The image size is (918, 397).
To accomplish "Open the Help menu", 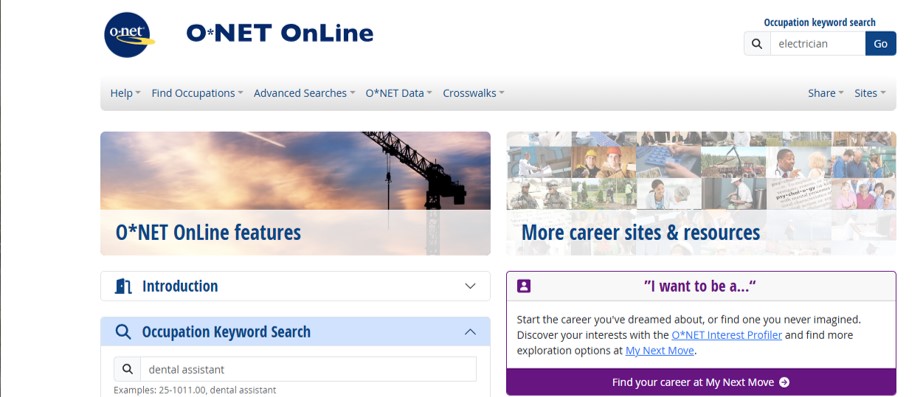I will coord(125,93).
